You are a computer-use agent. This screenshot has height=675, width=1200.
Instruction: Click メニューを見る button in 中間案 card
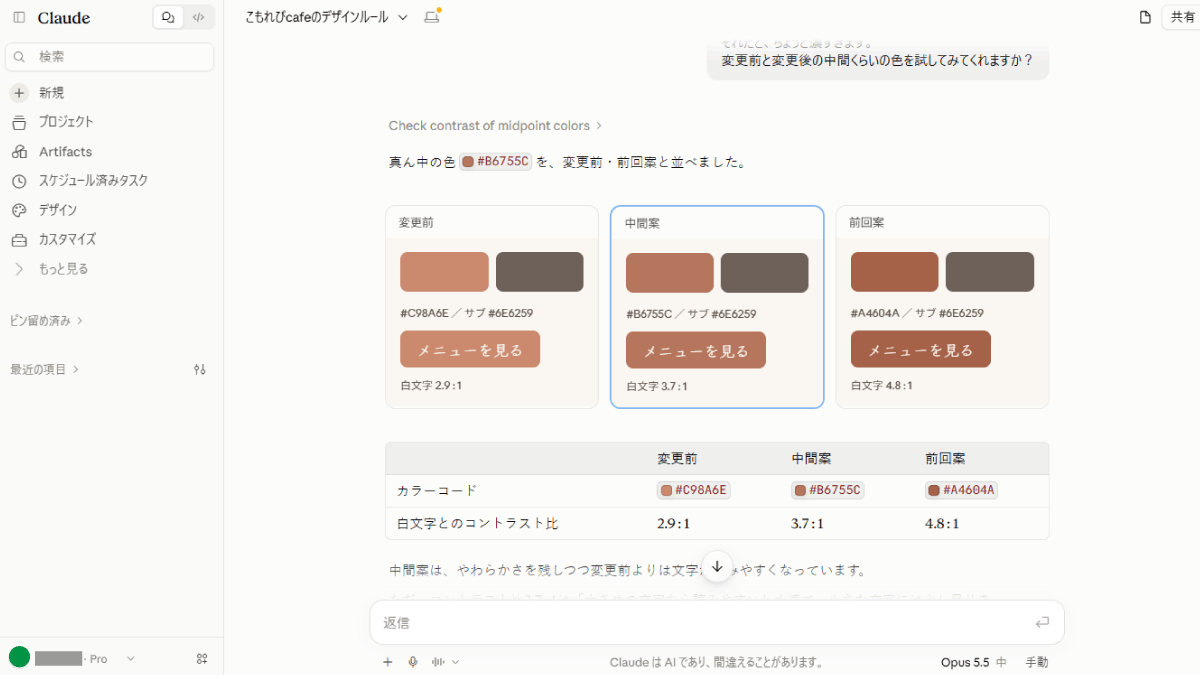pos(696,350)
